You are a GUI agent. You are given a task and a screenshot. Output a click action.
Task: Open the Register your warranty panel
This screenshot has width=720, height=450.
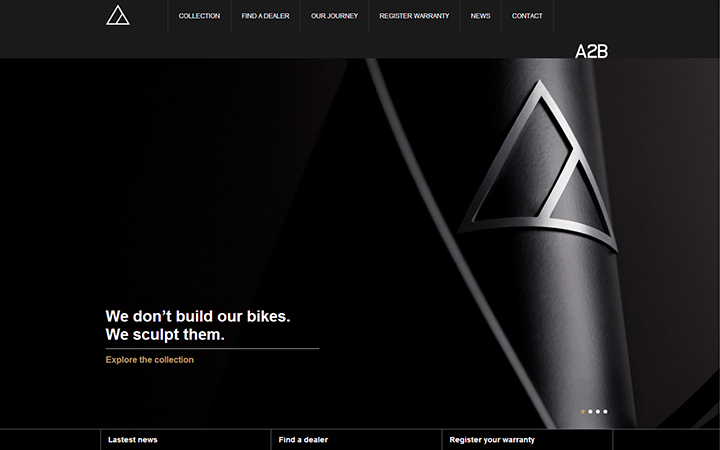click(527, 440)
